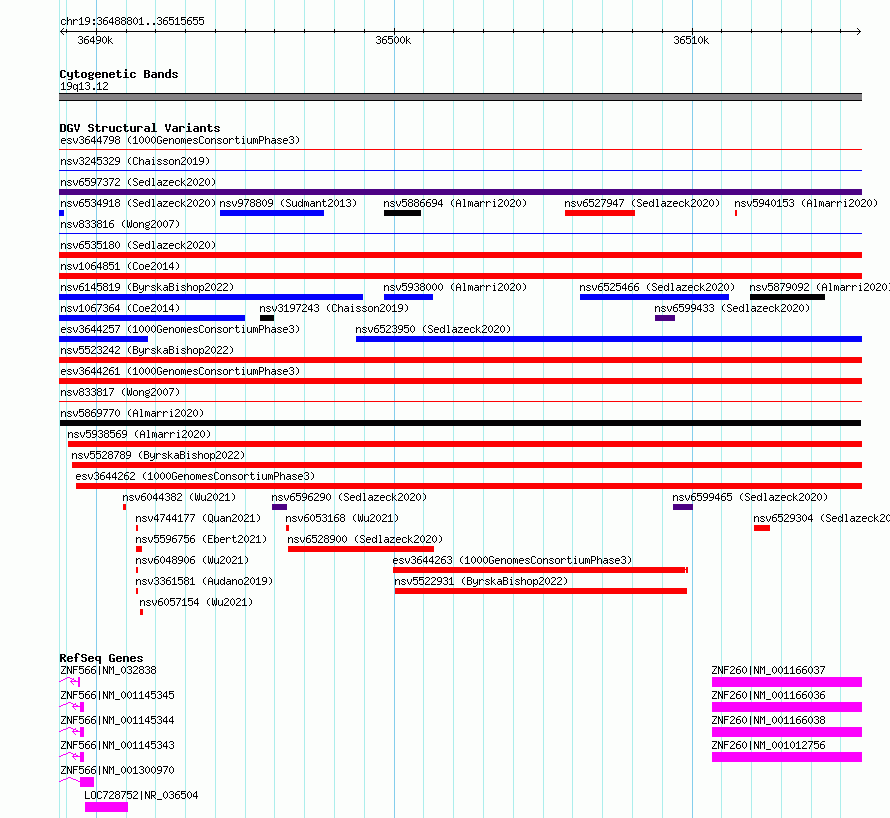The width and height of the screenshot is (890, 818).
Task: Select the blue nsv978809 Sudmant2013 bar
Action: (272, 213)
